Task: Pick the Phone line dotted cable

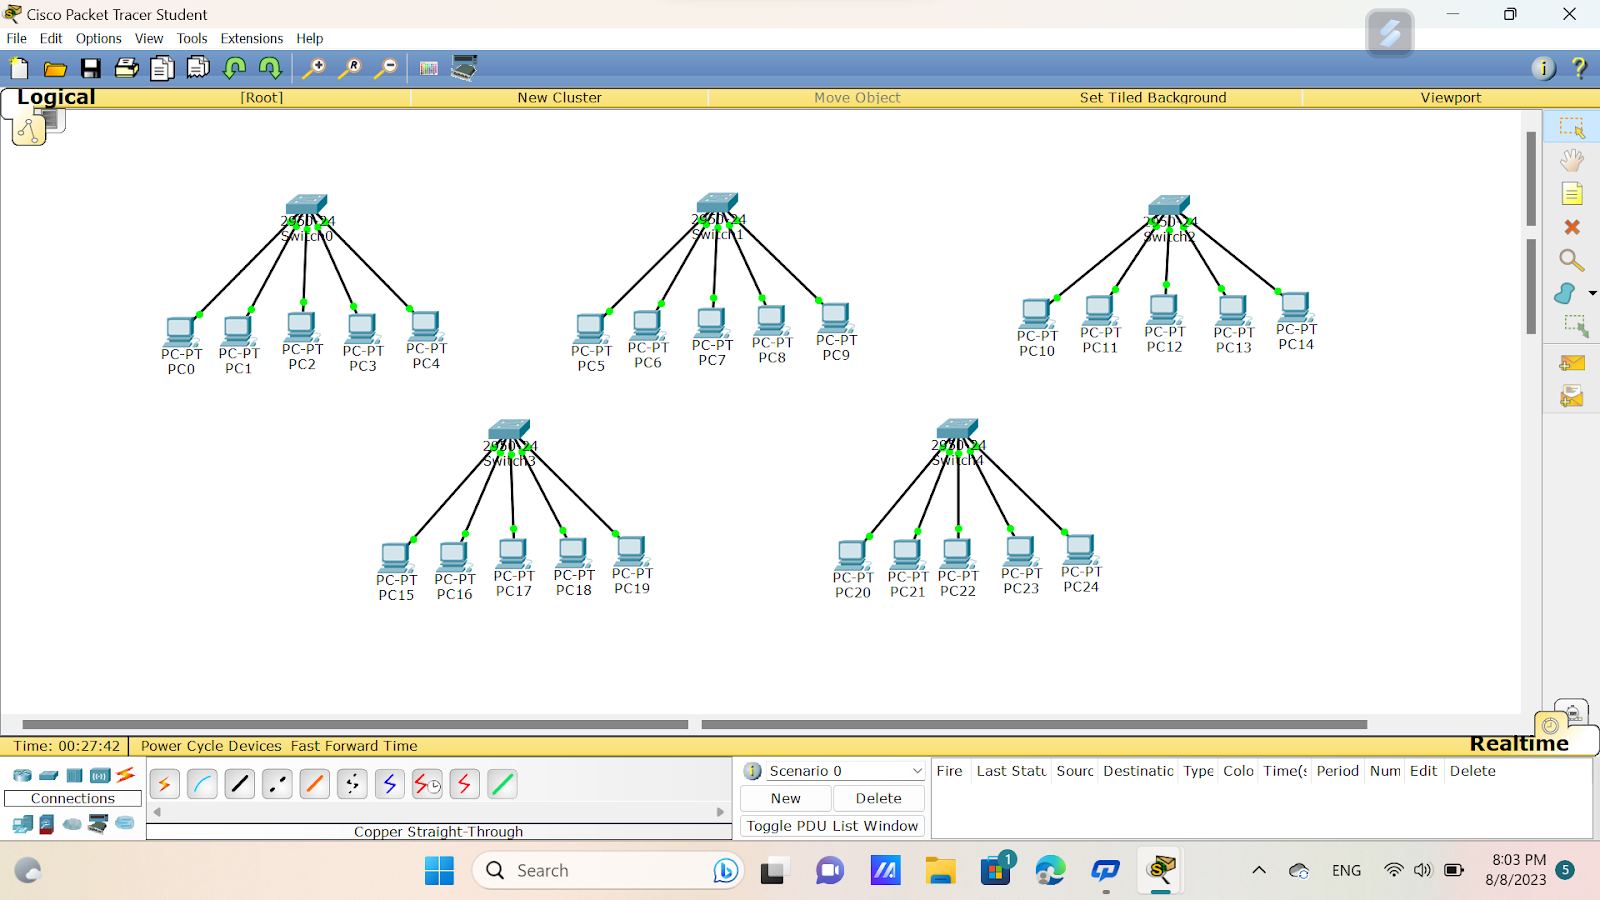Action: 352,785
